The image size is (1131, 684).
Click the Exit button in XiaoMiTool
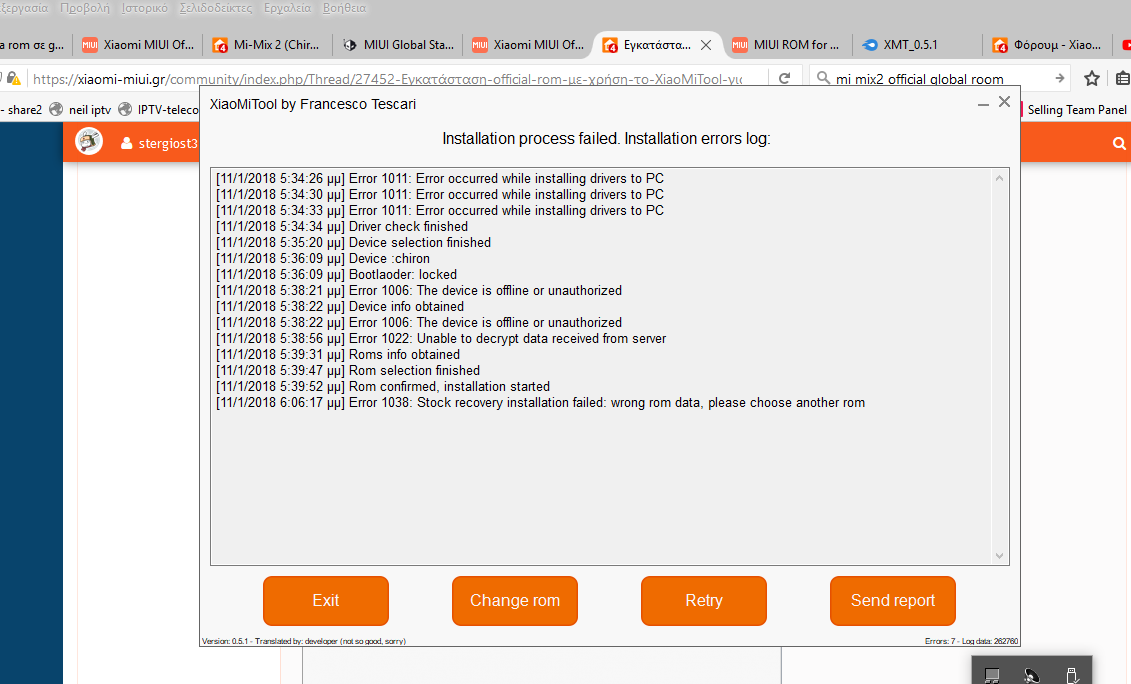click(325, 600)
